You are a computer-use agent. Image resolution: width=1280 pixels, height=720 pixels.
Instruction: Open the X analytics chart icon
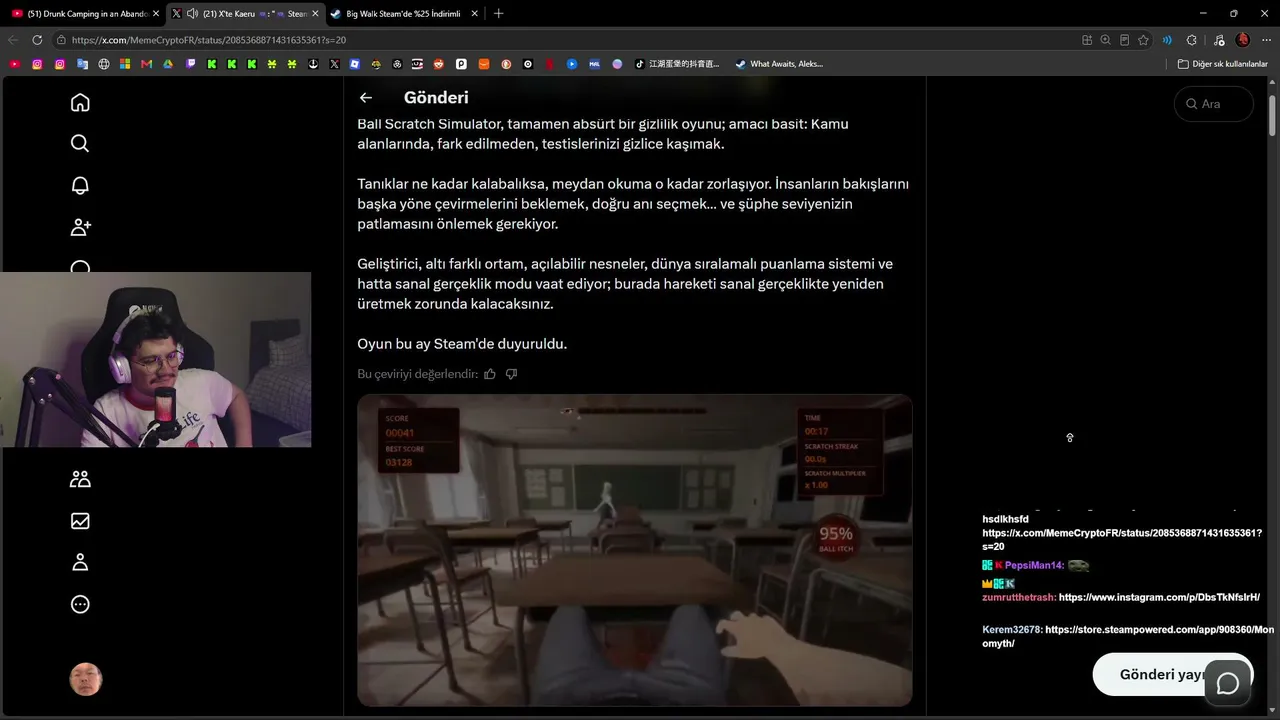80,521
